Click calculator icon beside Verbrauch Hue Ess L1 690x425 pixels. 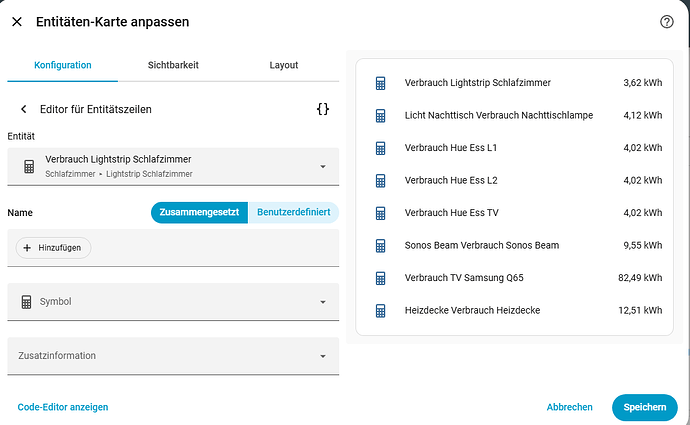(x=380, y=148)
